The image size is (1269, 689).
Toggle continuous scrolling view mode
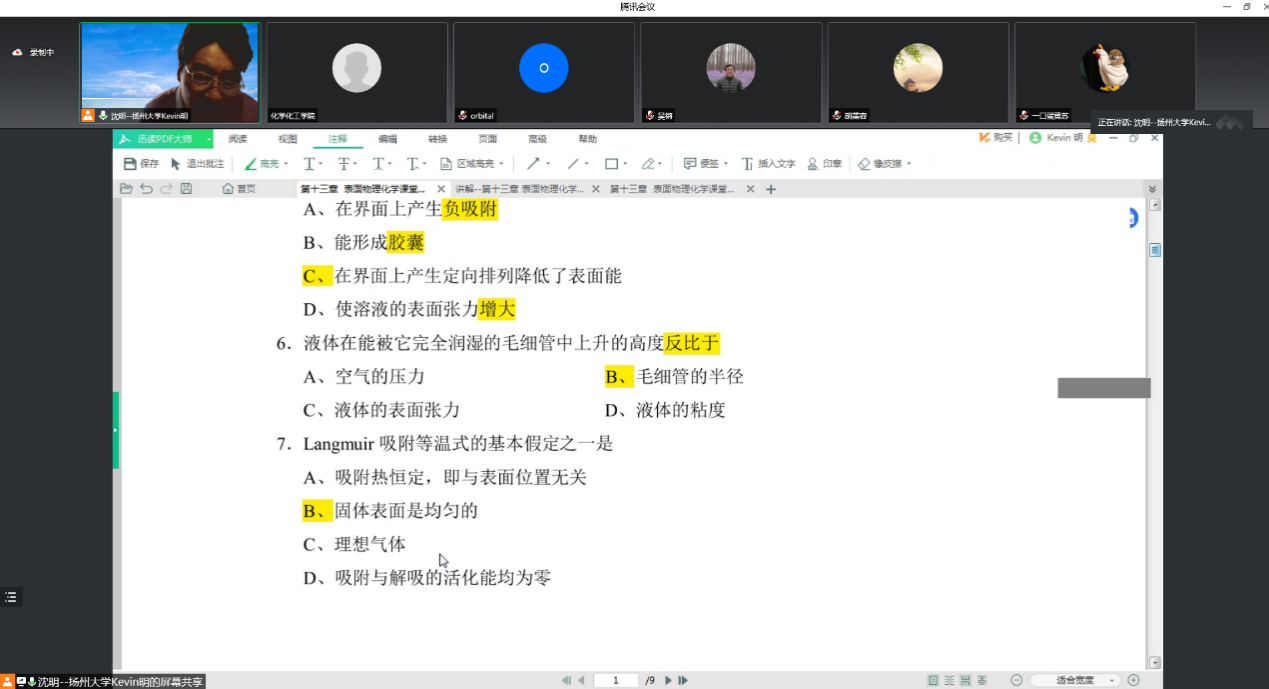point(965,680)
